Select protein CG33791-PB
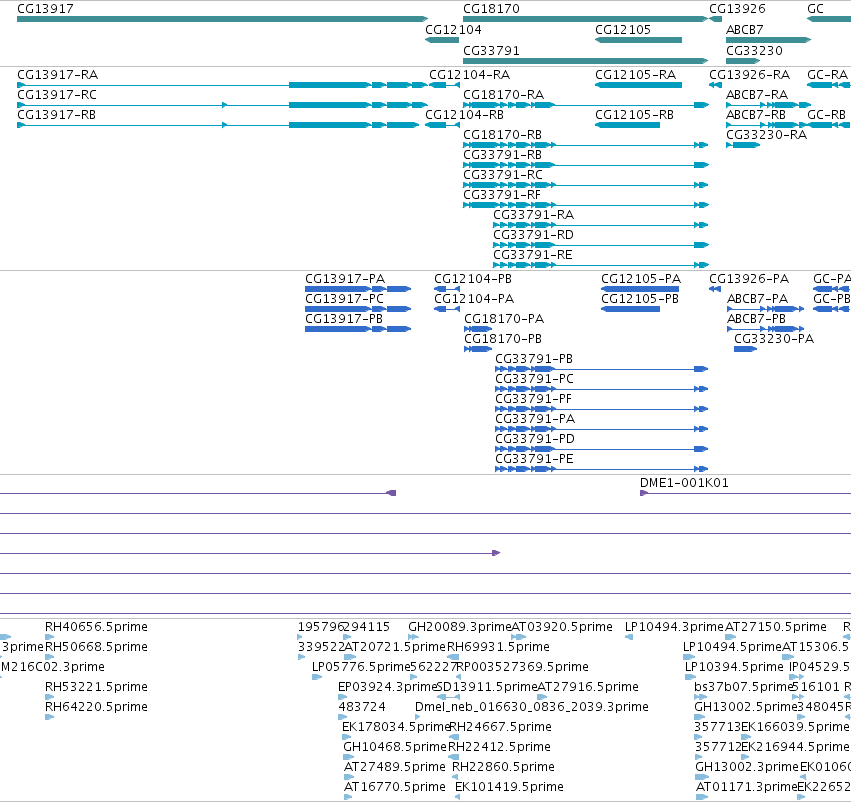 (601, 370)
